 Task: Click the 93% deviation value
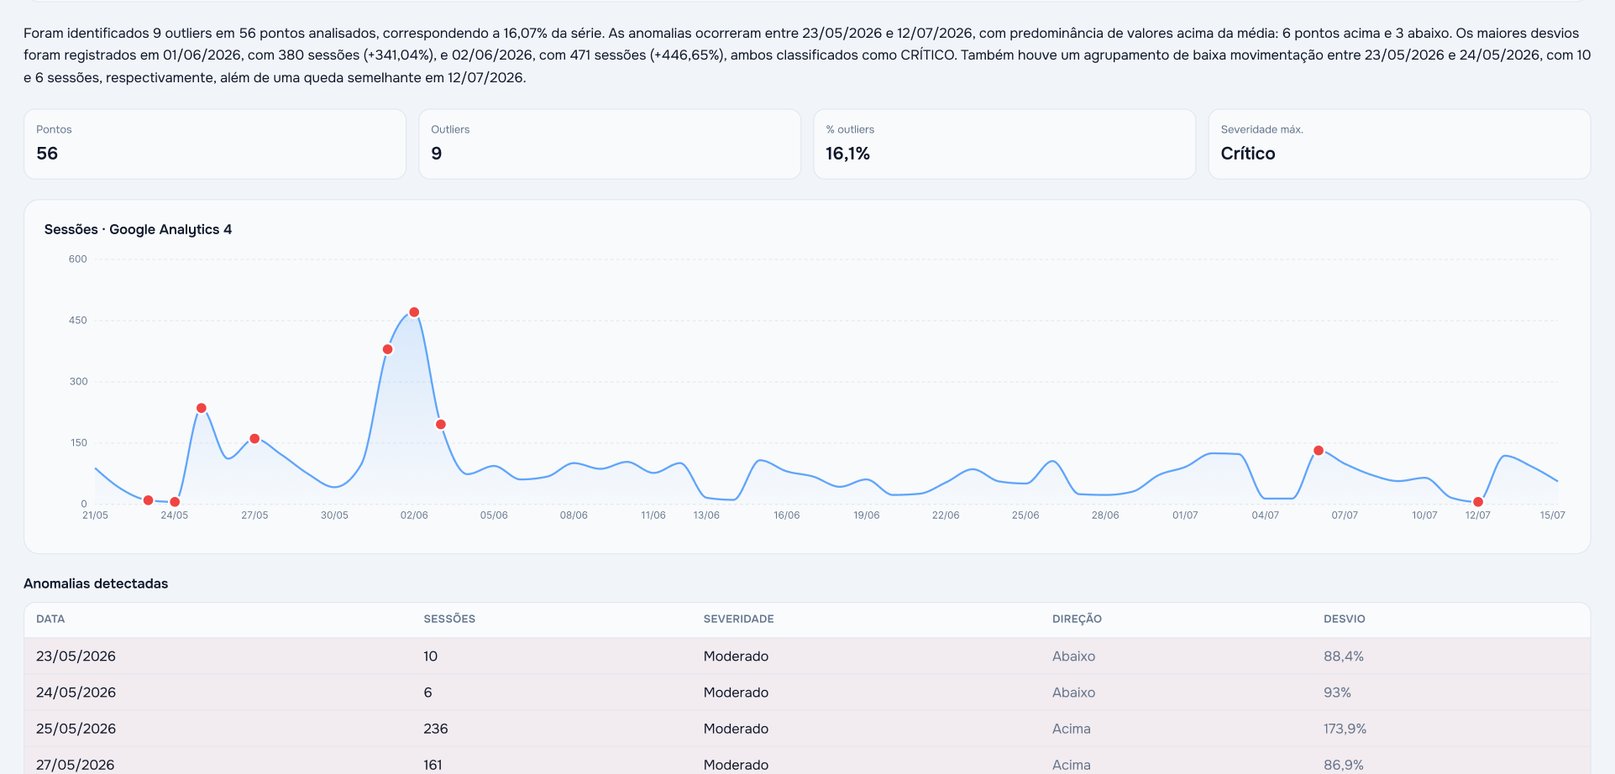coord(1337,692)
